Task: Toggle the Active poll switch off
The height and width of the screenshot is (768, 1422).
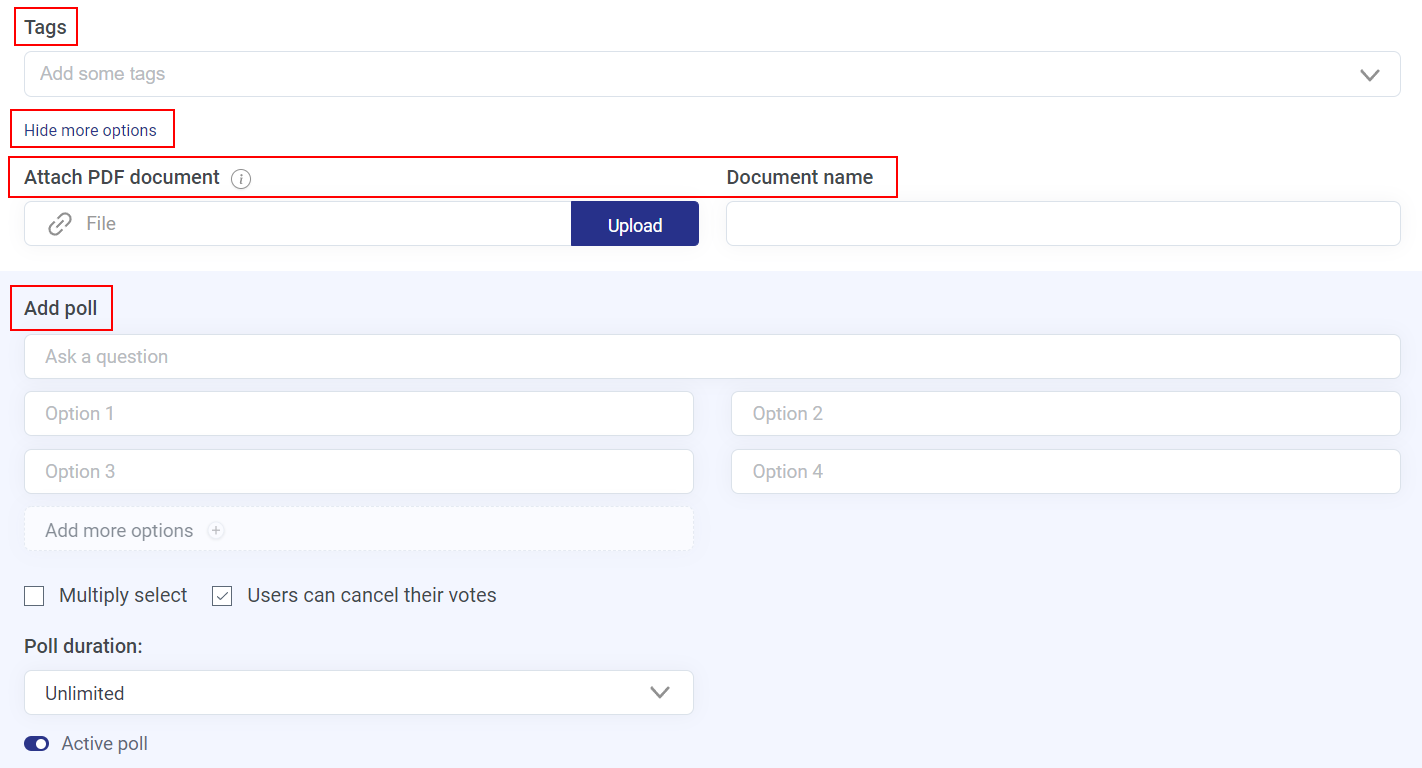Action: tap(37, 744)
